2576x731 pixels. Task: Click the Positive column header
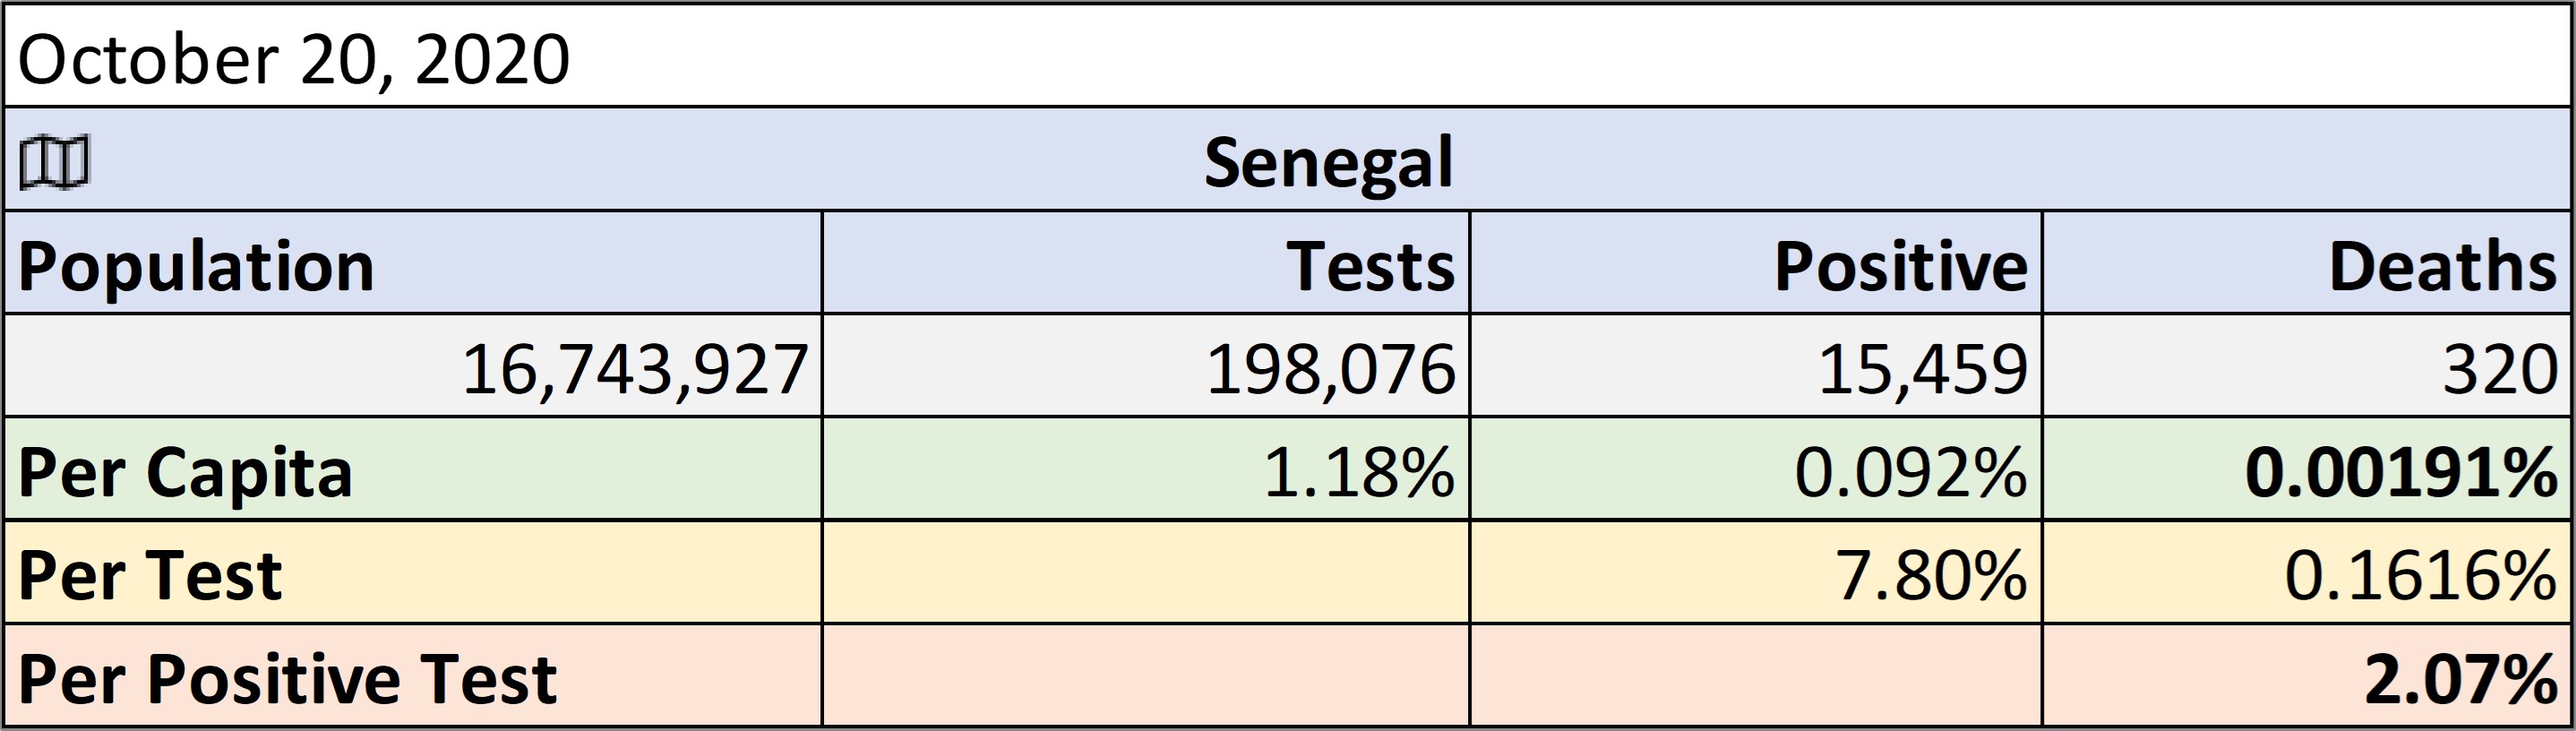[1756, 263]
